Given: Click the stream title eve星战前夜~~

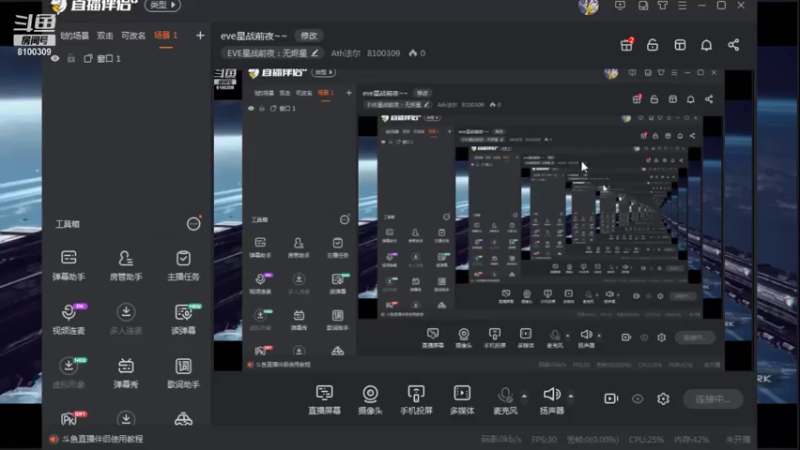Looking at the screenshot, I should point(254,36).
